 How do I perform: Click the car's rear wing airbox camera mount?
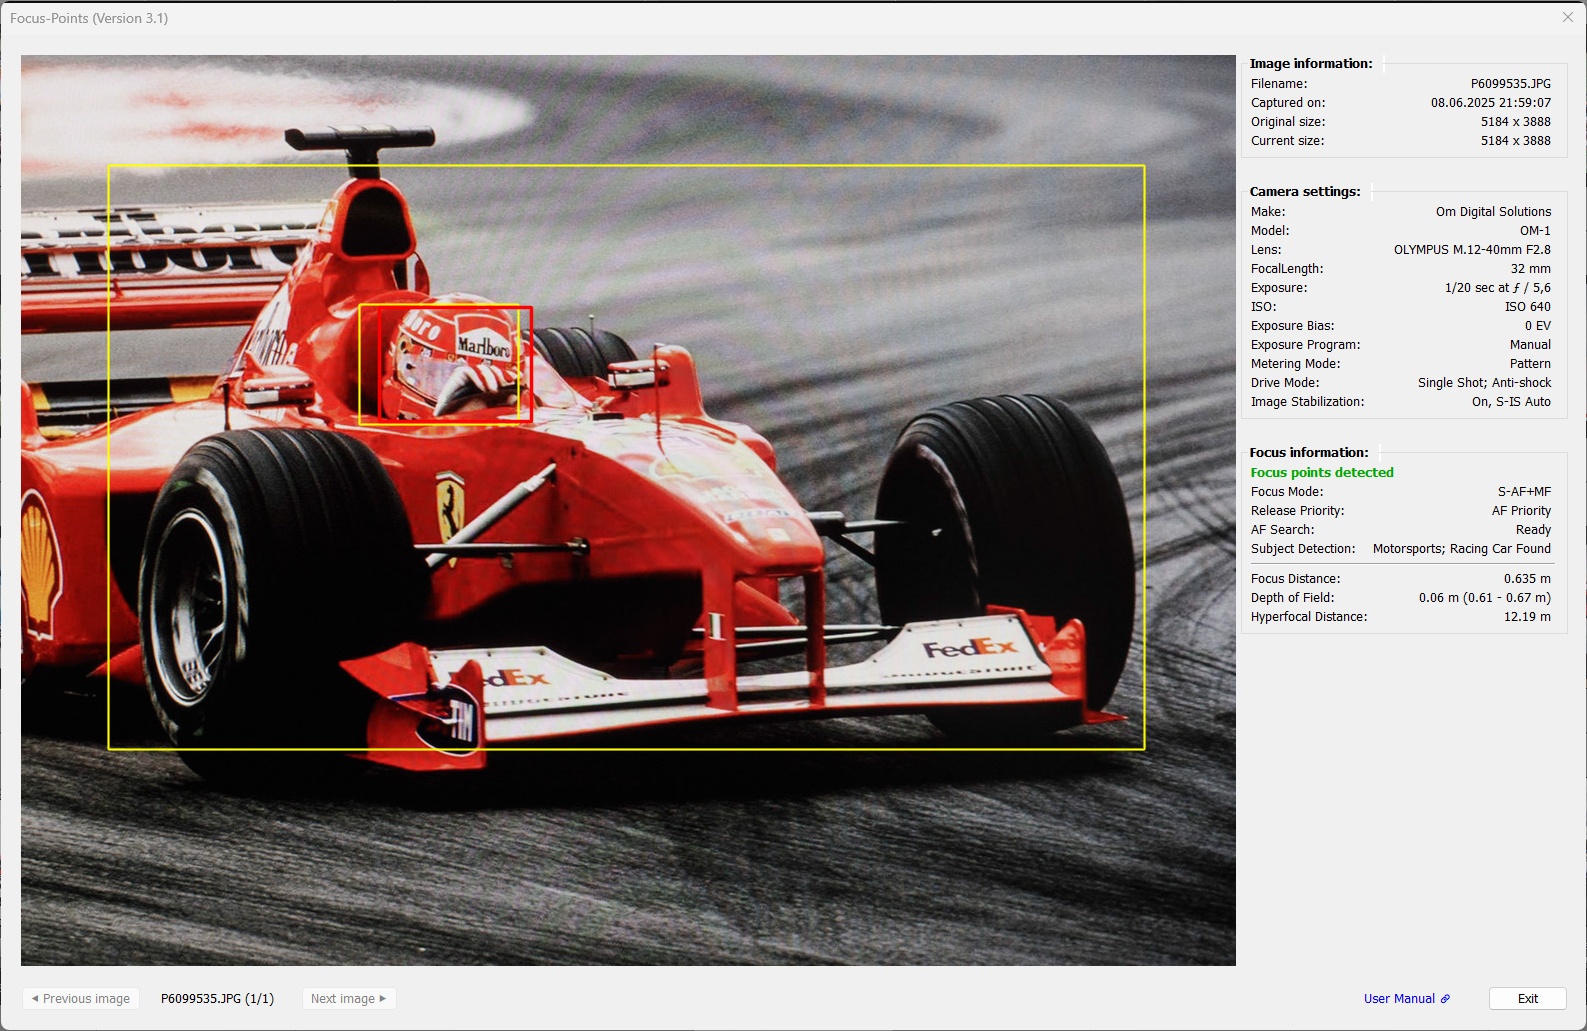tap(359, 141)
